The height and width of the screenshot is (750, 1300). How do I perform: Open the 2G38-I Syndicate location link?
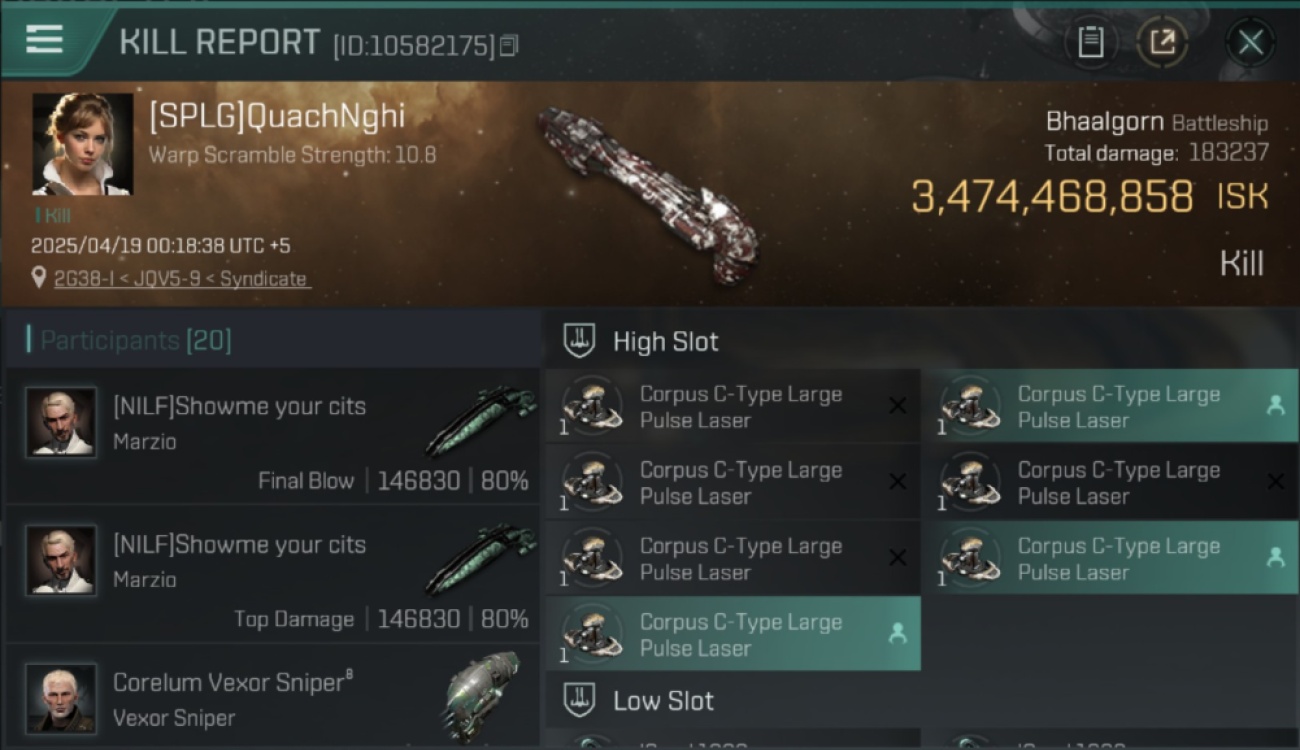click(181, 279)
